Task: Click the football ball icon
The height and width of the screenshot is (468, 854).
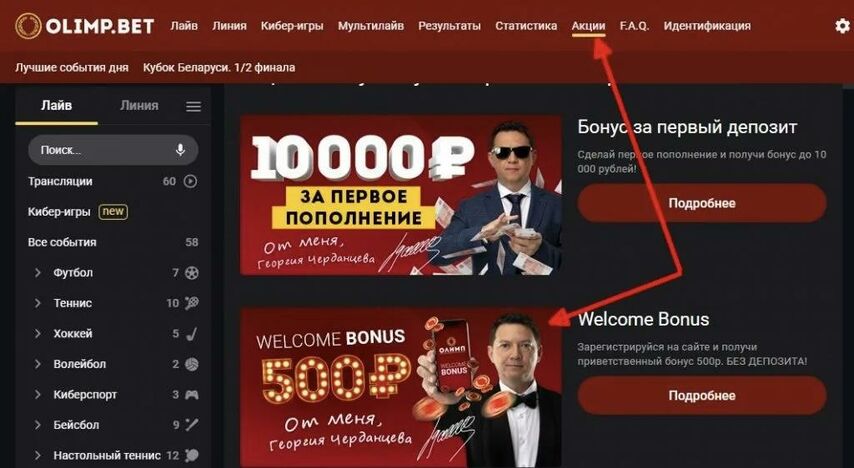Action: point(192,272)
